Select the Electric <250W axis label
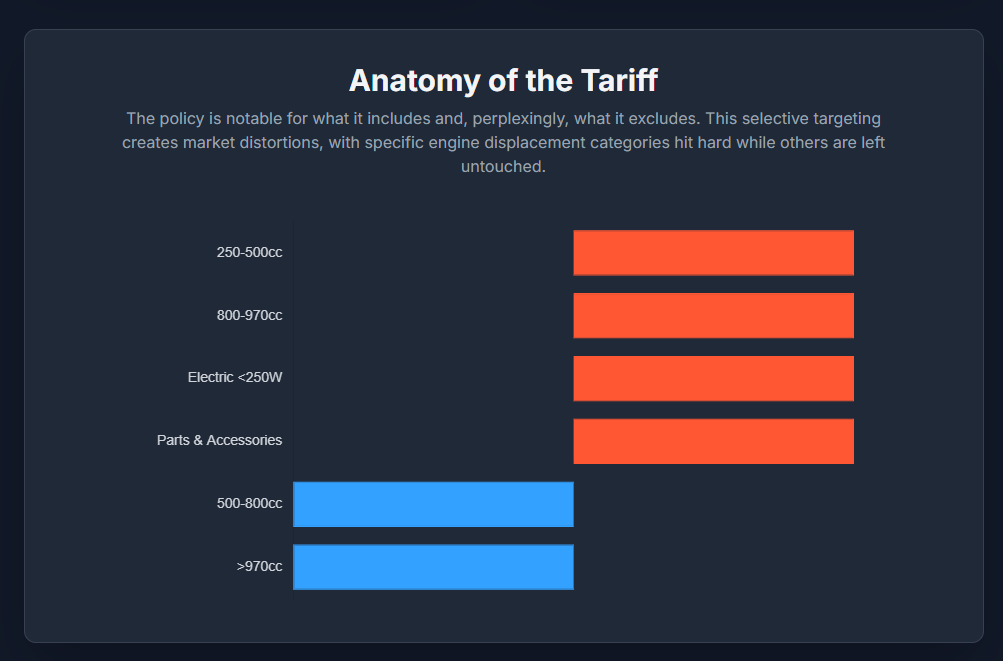 tap(235, 378)
